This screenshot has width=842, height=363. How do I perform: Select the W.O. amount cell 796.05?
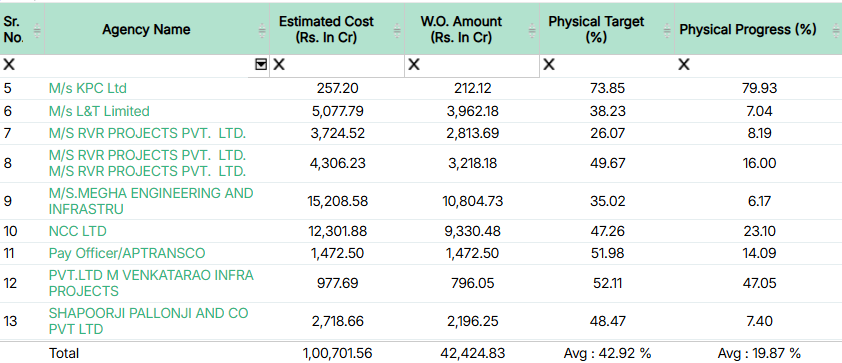point(473,283)
